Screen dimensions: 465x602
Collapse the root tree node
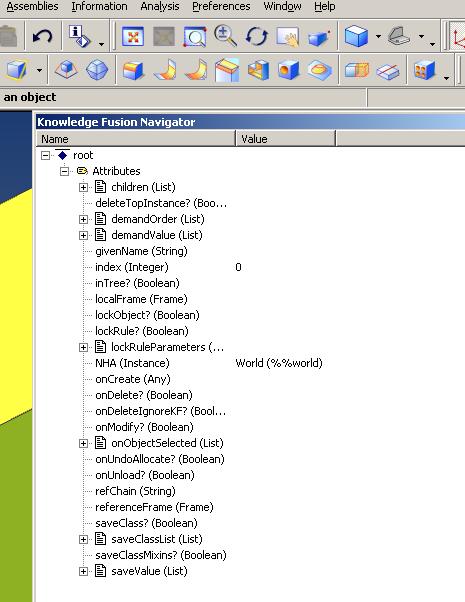[x=46, y=155]
